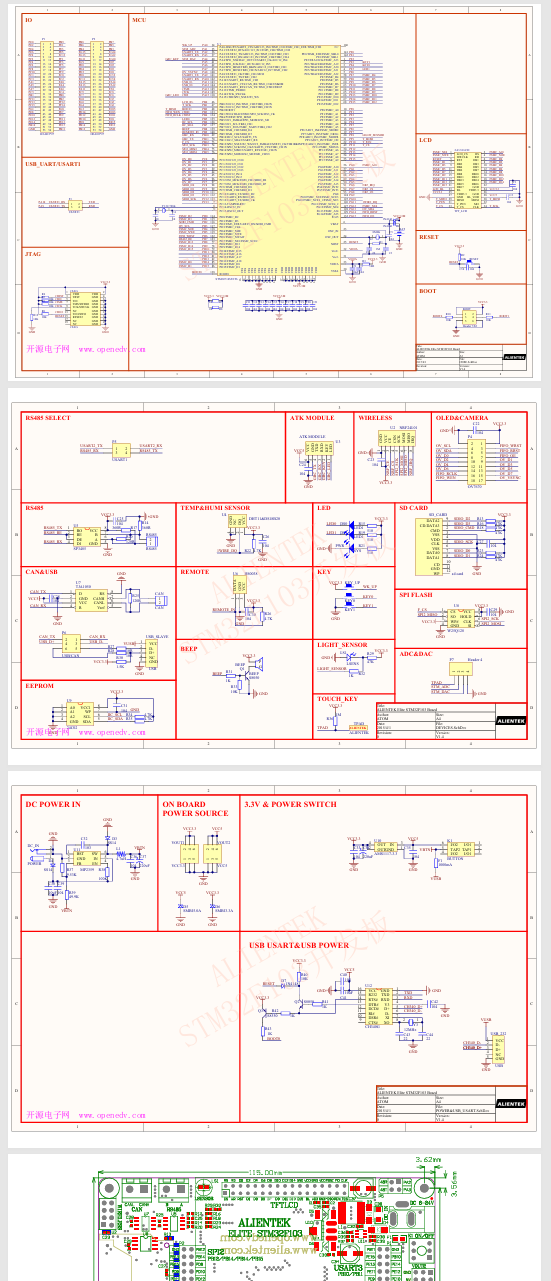Image resolution: width=551 pixels, height=1281 pixels.
Task: Click the TOUCH_KEY section label
Action: (x=336, y=699)
